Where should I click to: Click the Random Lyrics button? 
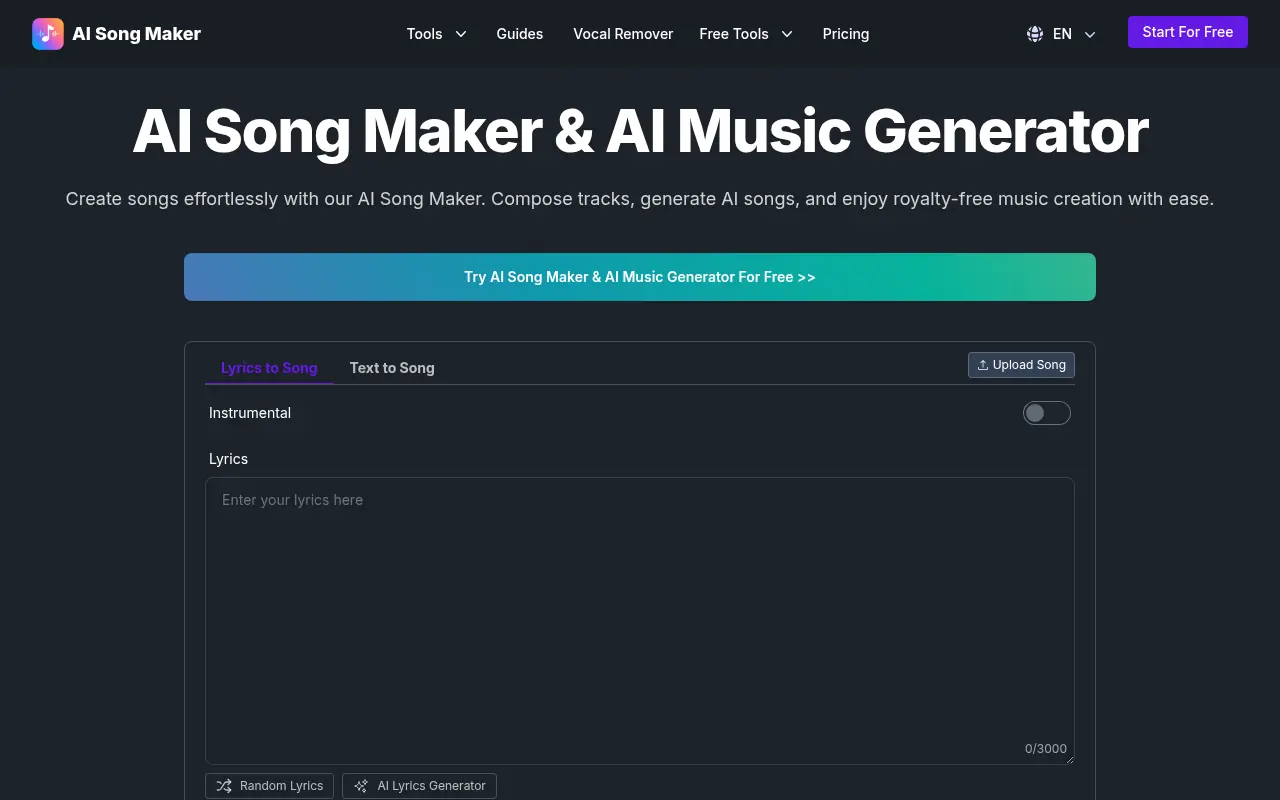269,785
